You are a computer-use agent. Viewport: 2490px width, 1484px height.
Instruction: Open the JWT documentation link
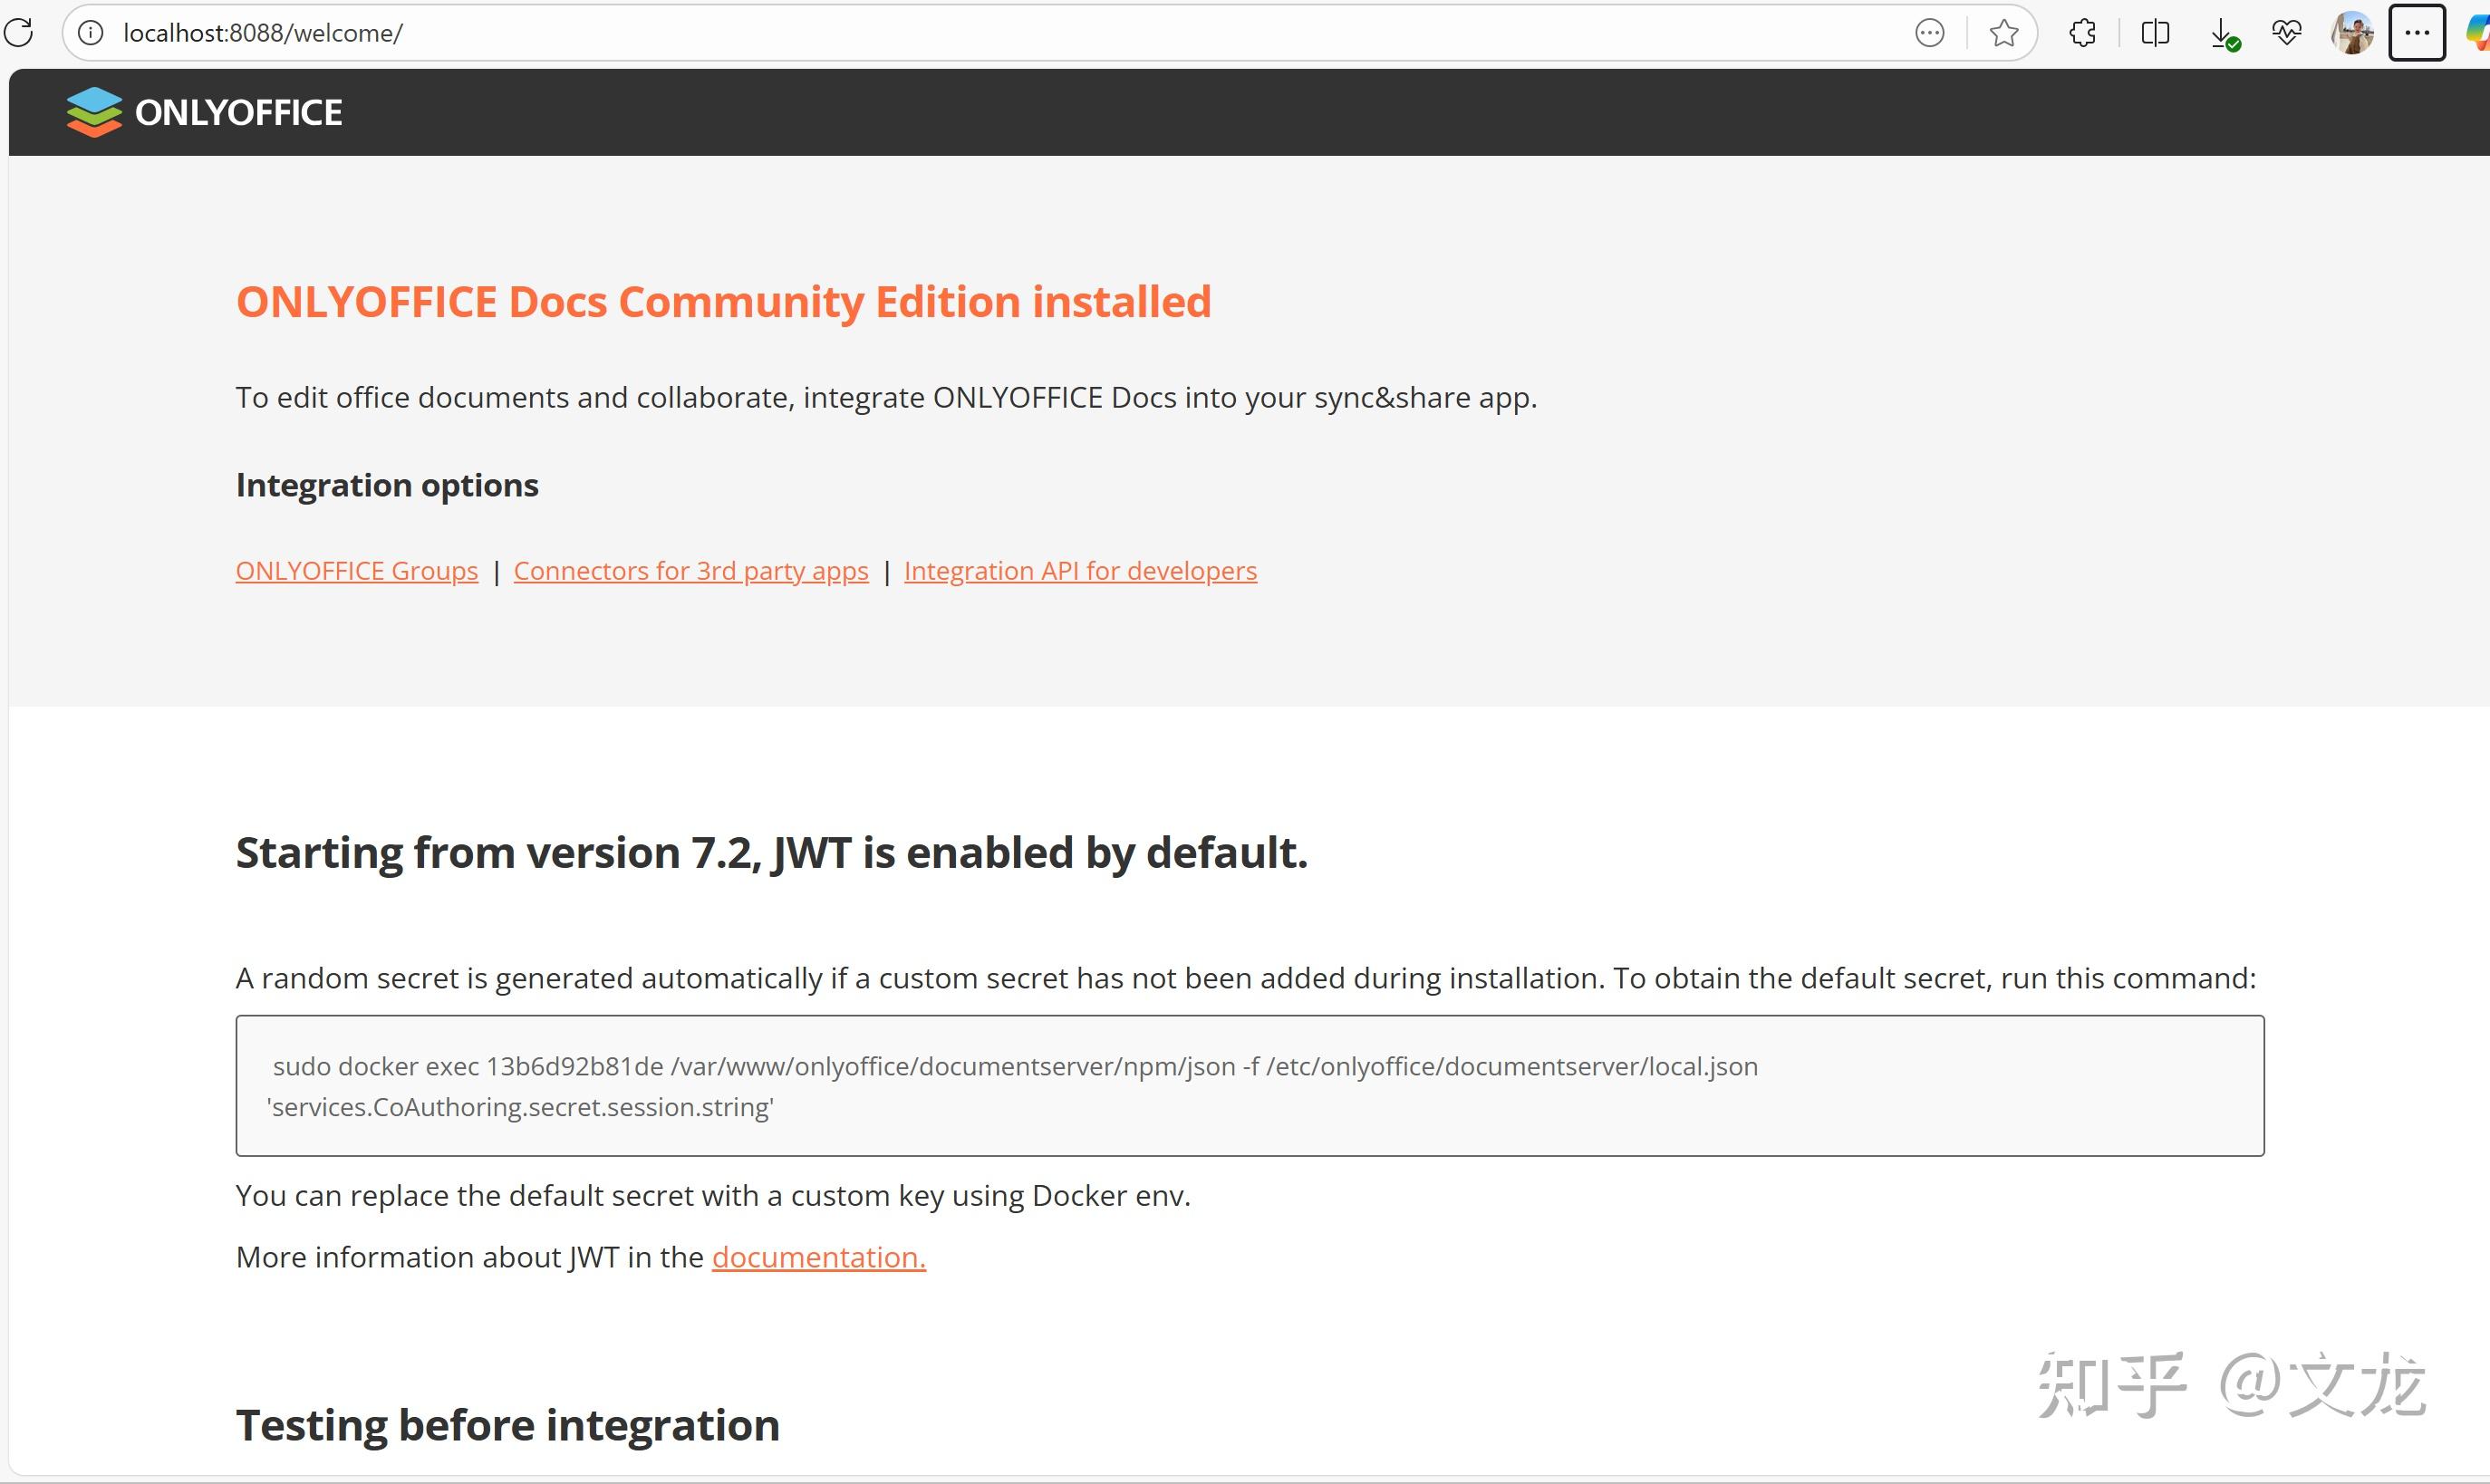coord(817,1257)
